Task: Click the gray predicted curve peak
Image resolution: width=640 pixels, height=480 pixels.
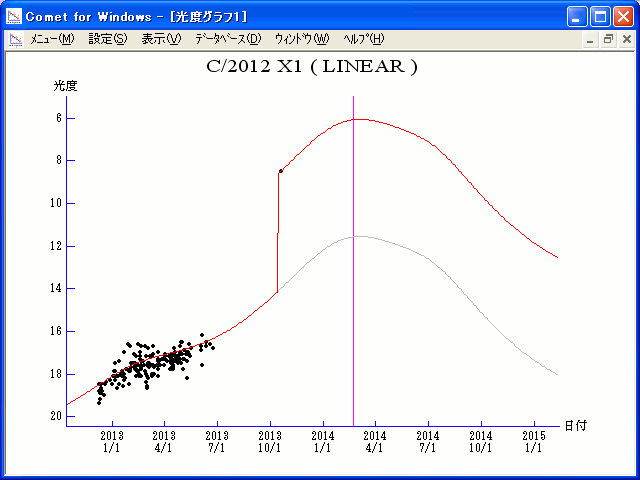Action: point(358,236)
